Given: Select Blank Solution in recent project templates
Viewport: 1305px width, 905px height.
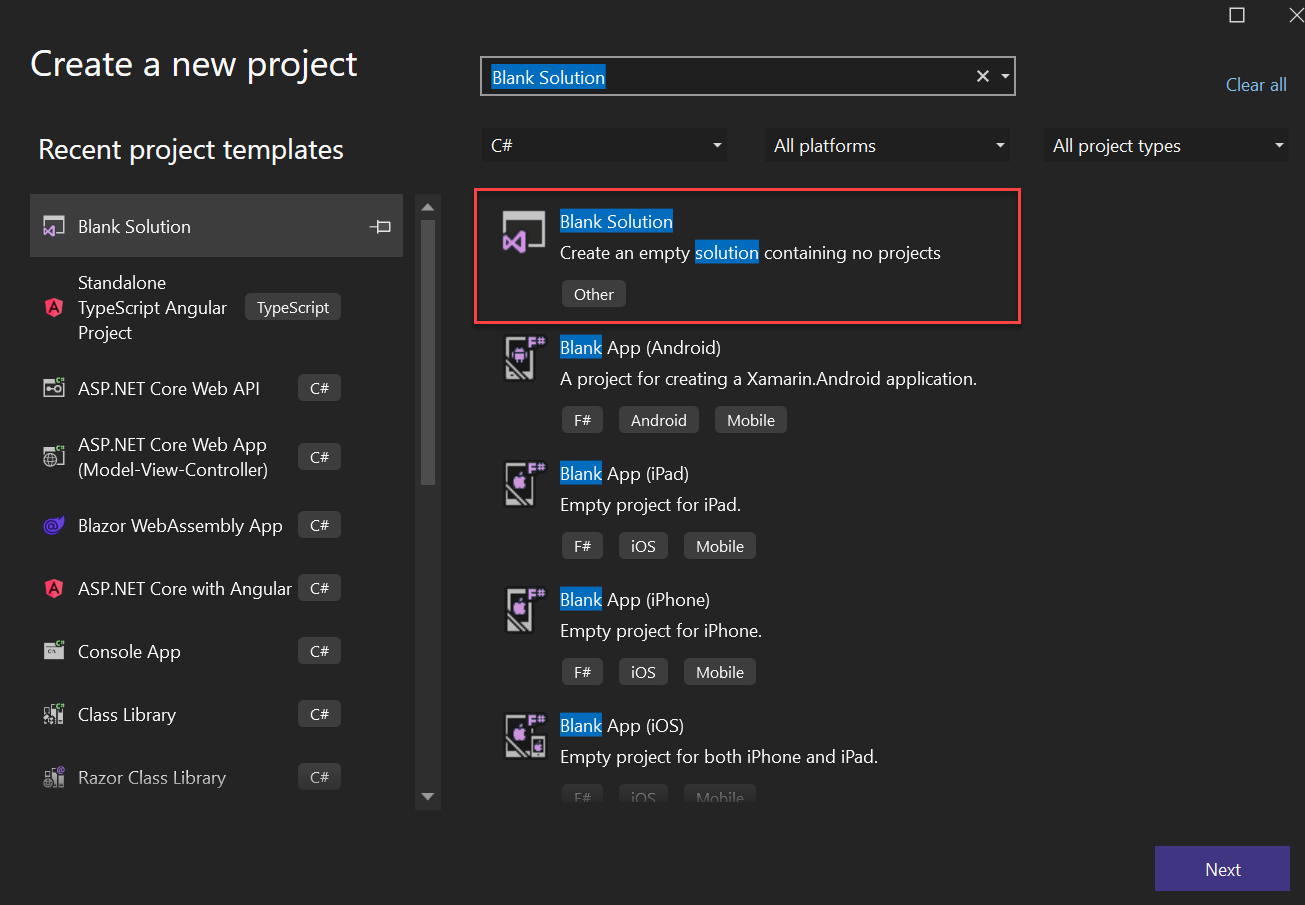Looking at the screenshot, I should pos(216,227).
